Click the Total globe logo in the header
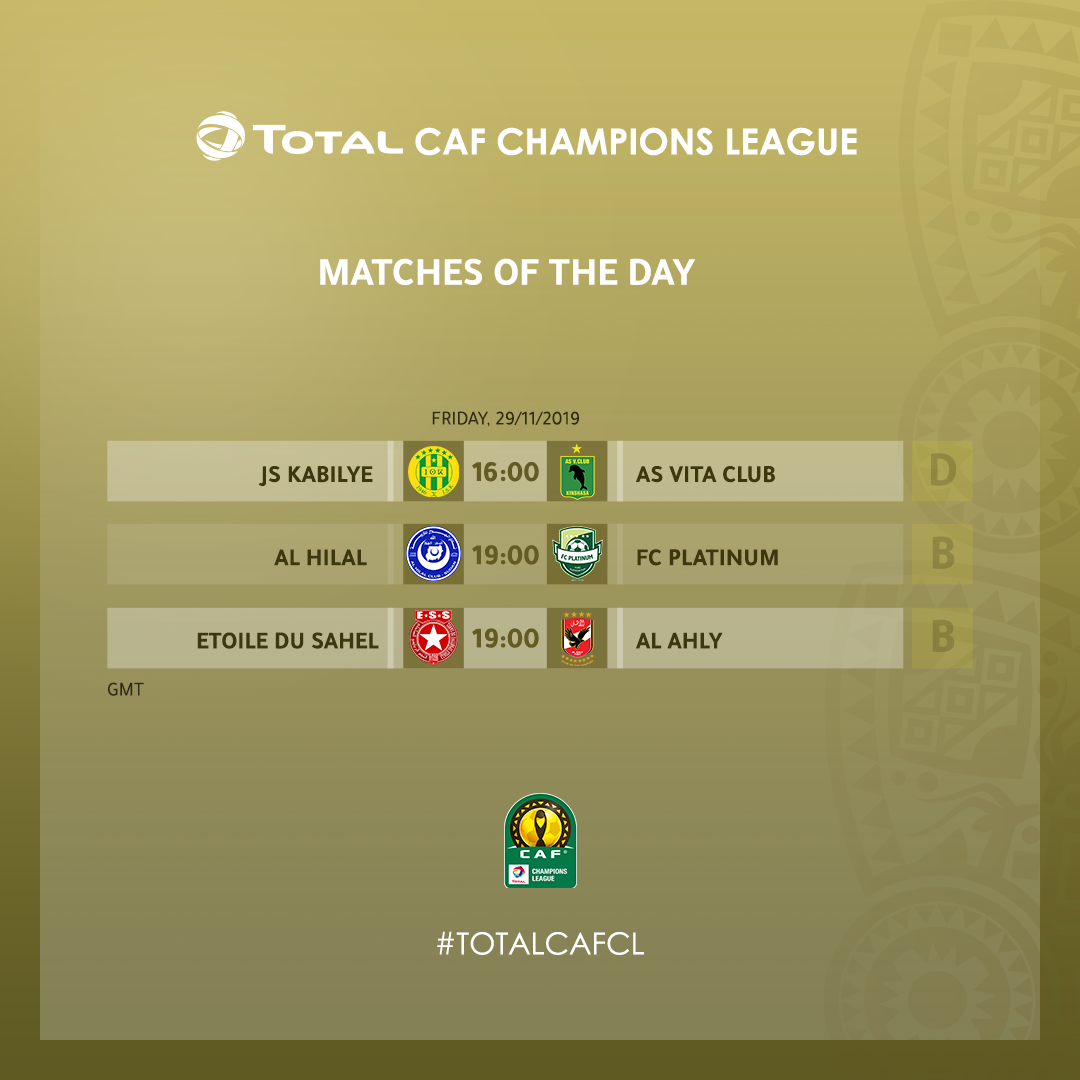Image resolution: width=1080 pixels, height=1080 pixels. (x=220, y=136)
